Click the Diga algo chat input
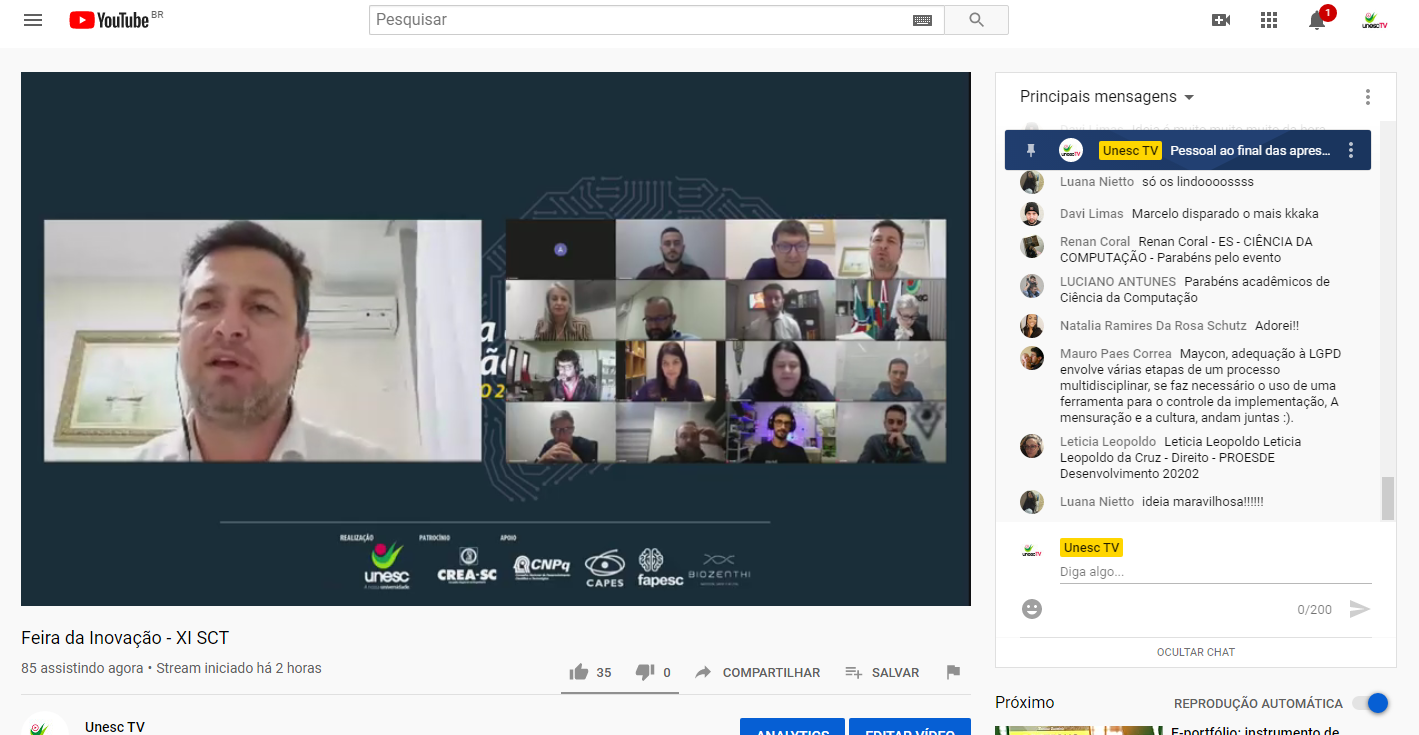Screen dimensions: 1419x735 pyautogui.click(x=1214, y=572)
